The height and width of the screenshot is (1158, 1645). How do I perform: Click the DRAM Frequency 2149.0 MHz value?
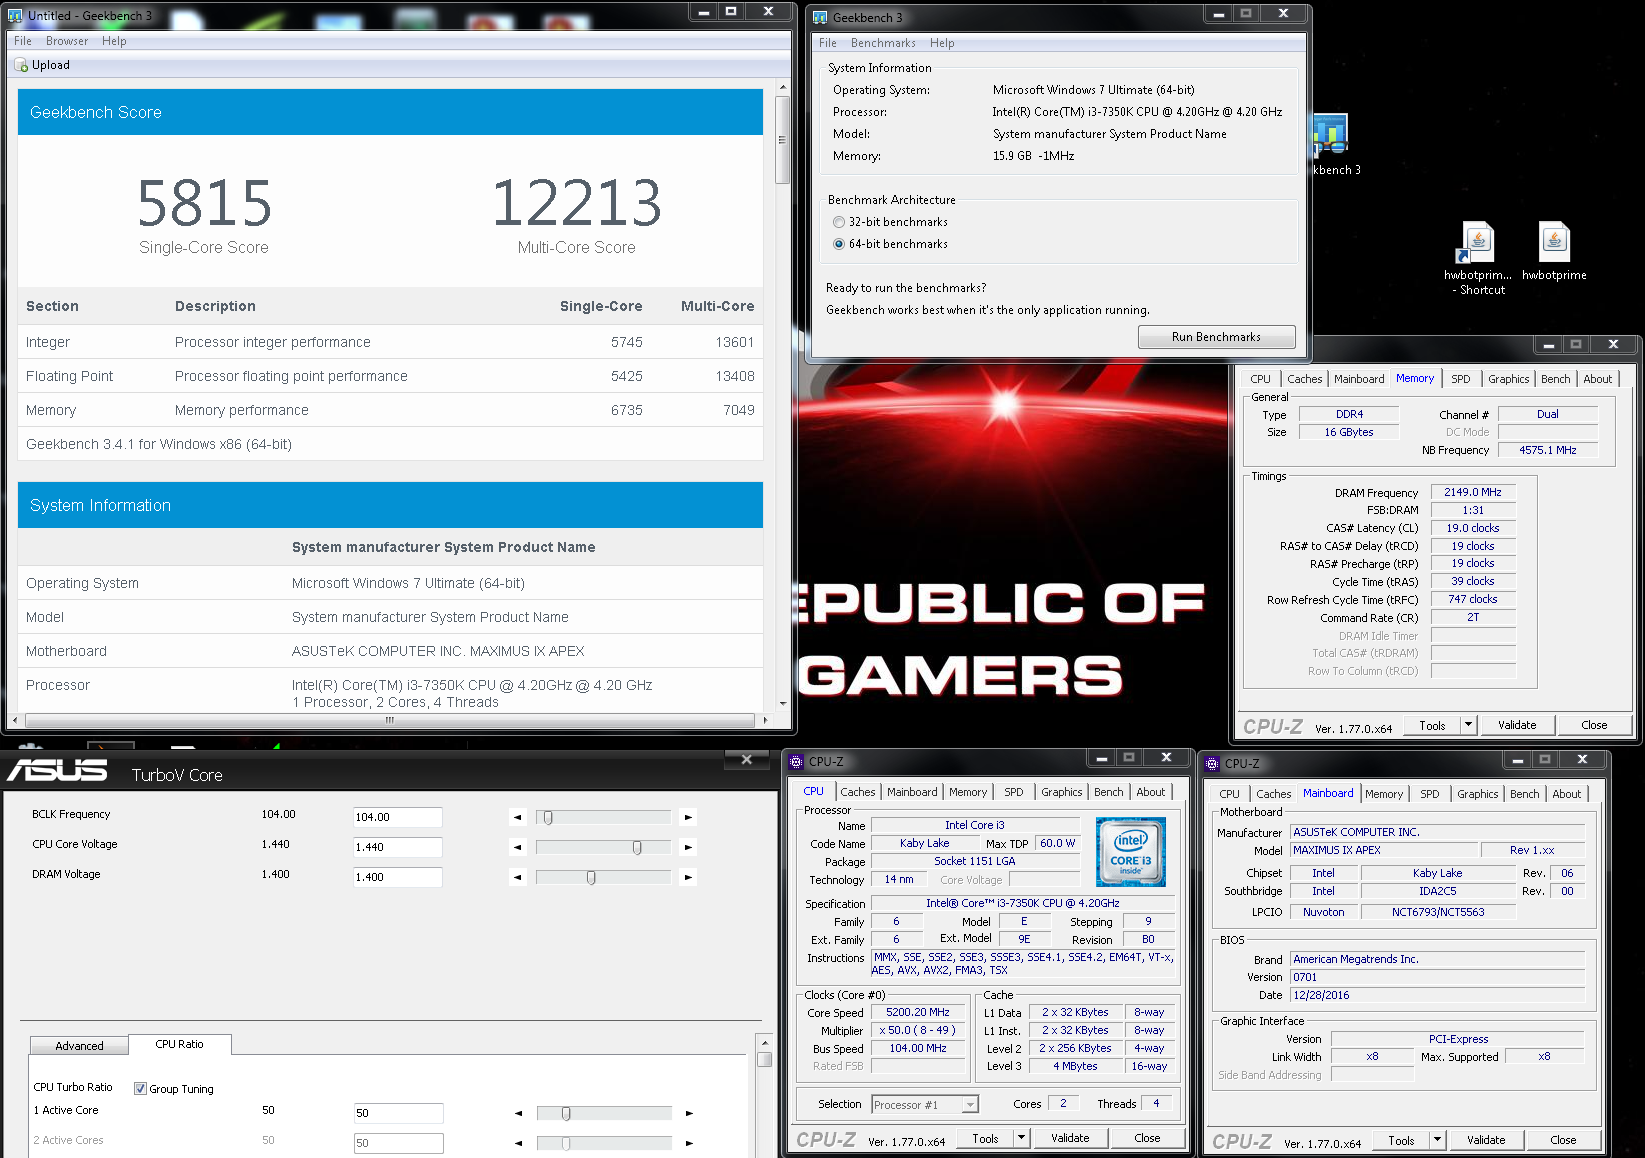(1473, 492)
